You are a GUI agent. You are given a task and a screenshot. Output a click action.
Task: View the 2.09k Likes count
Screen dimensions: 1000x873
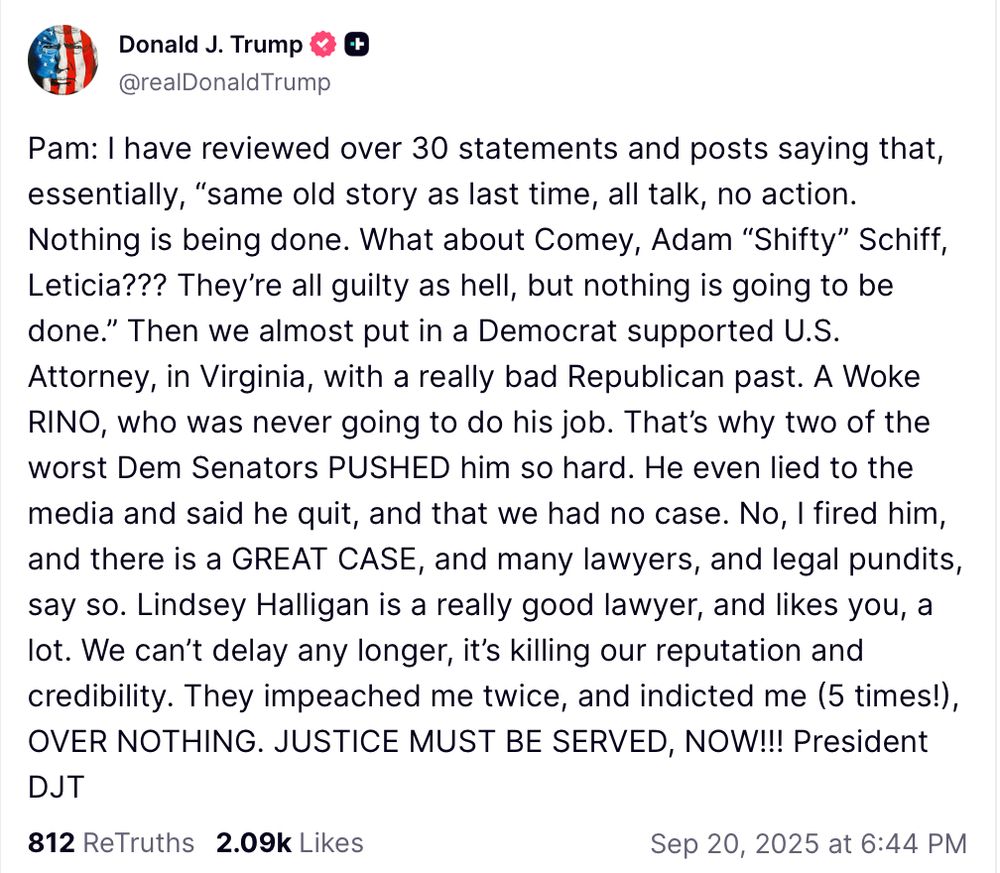click(x=254, y=843)
